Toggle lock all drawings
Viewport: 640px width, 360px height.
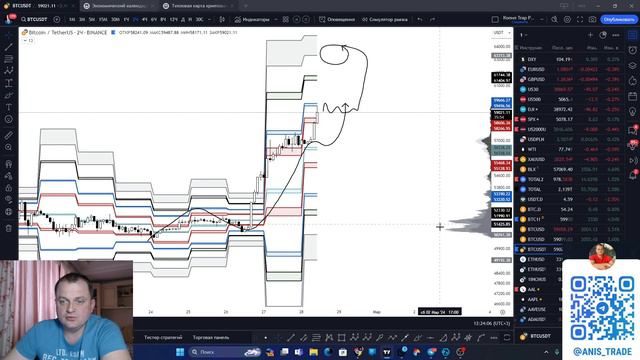[9, 188]
